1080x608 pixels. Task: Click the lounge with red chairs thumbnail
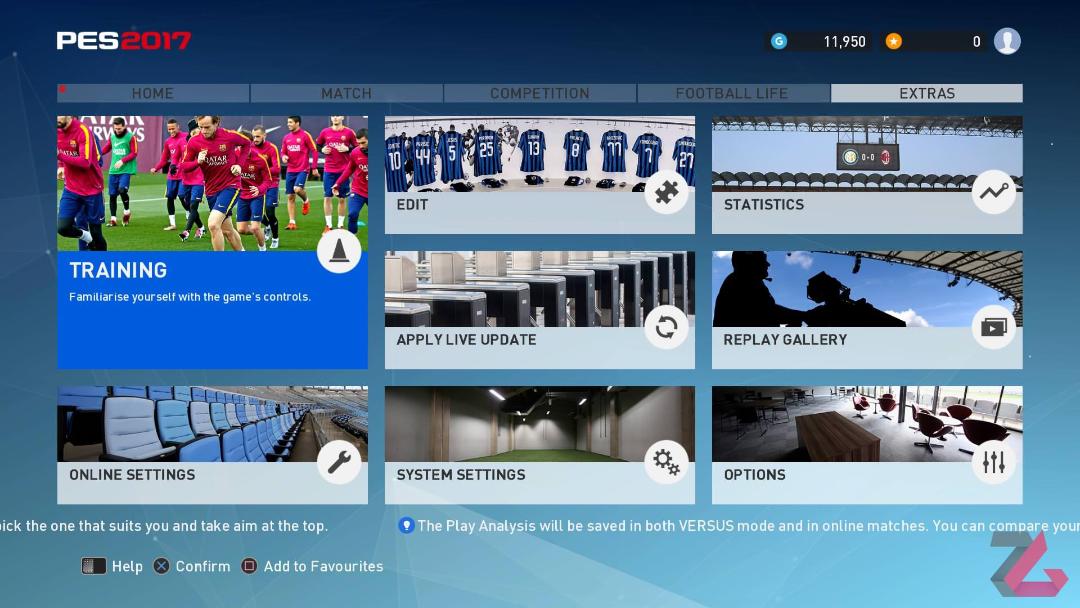tap(867, 423)
